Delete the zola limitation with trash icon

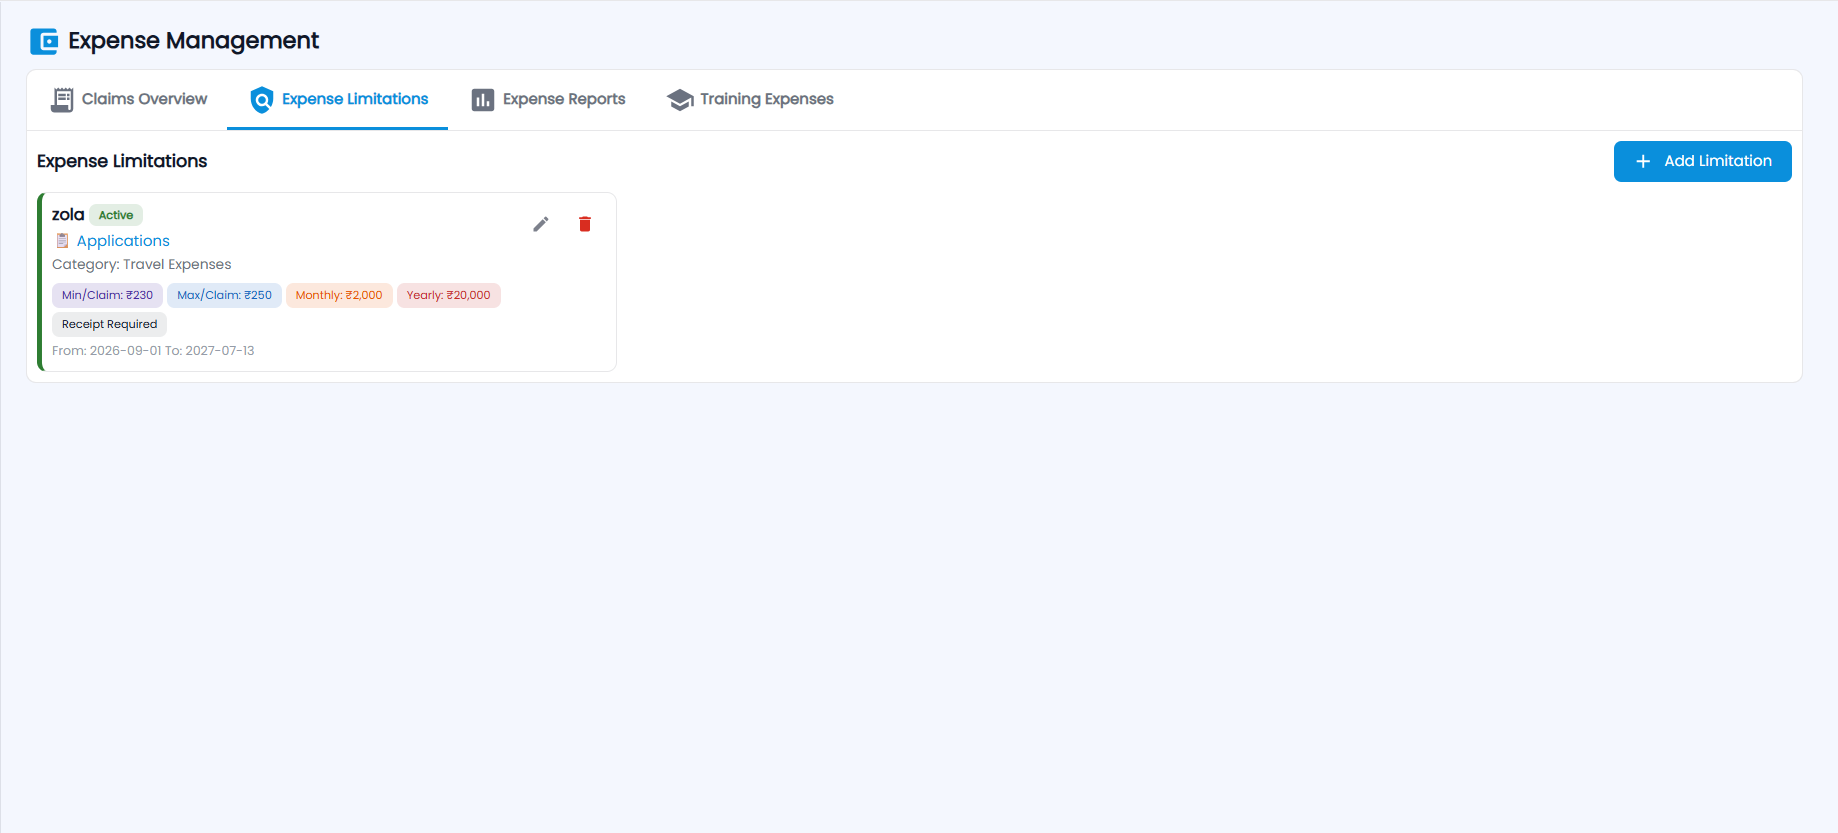585,224
